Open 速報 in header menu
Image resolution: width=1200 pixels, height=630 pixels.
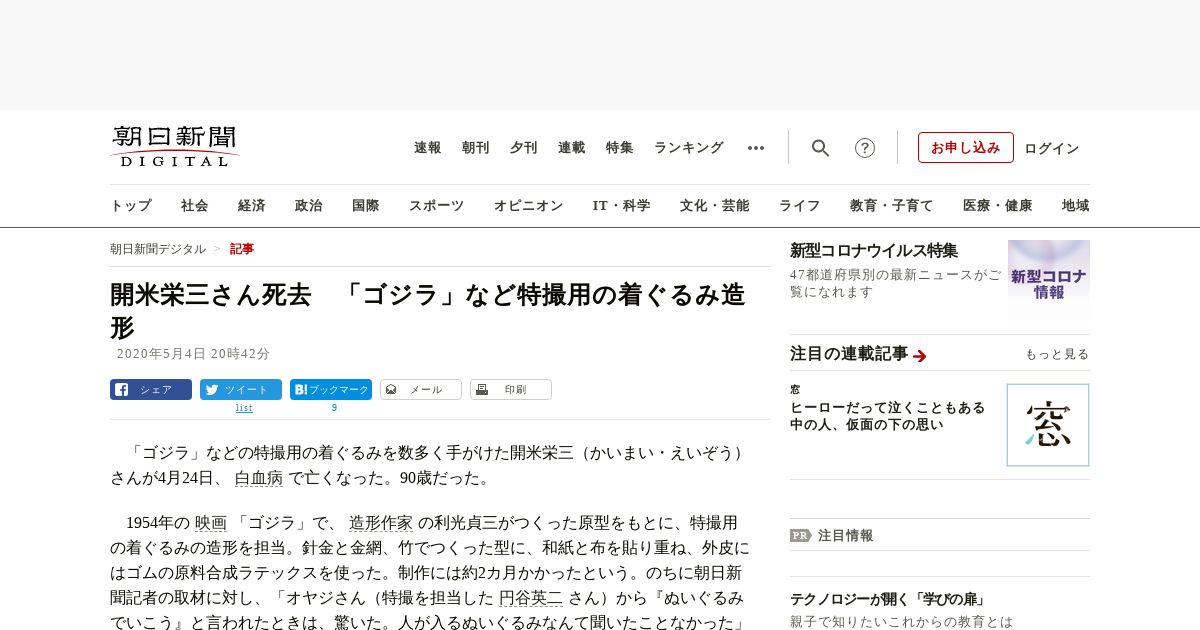click(428, 148)
